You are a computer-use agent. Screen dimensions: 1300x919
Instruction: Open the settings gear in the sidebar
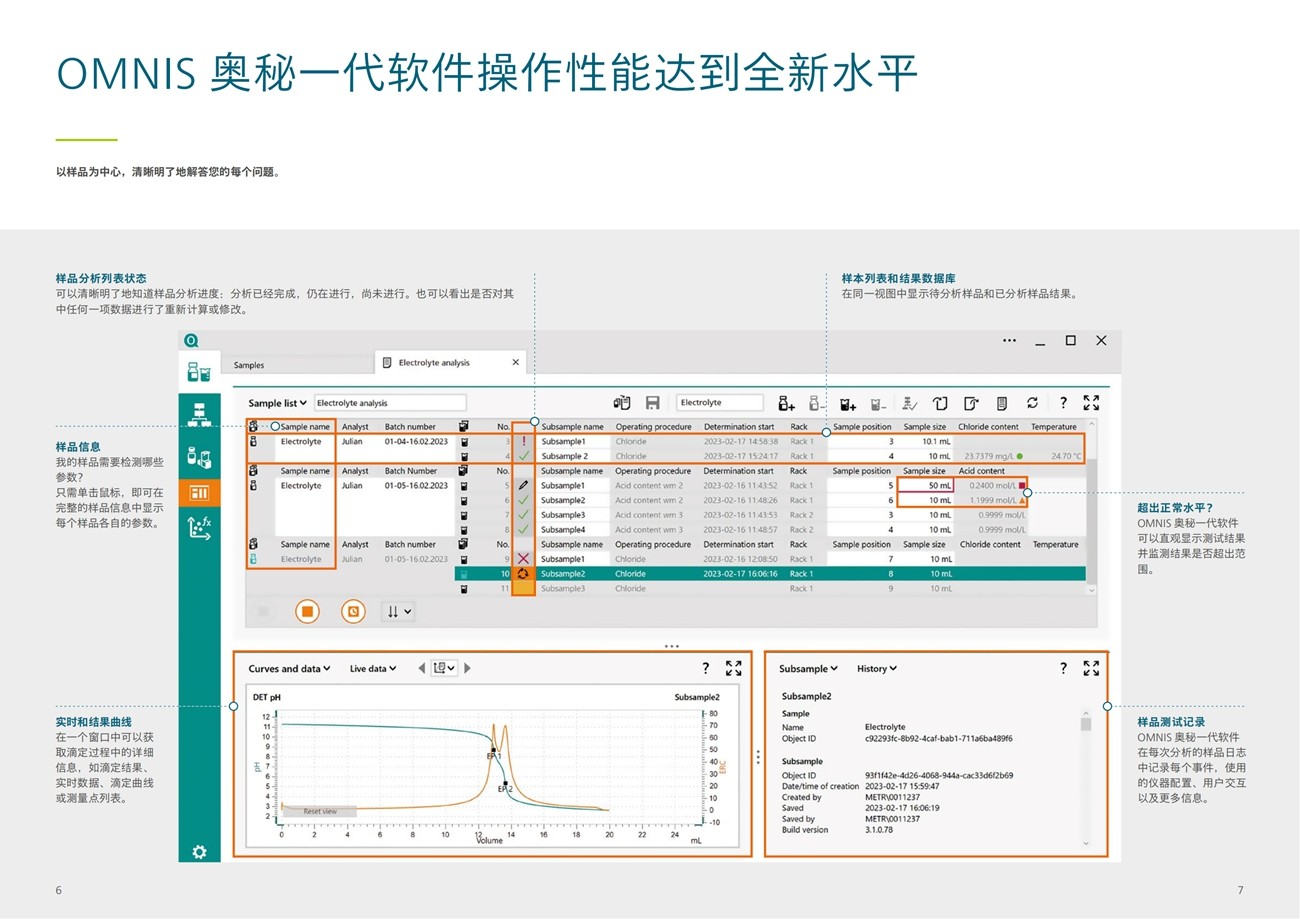199,852
